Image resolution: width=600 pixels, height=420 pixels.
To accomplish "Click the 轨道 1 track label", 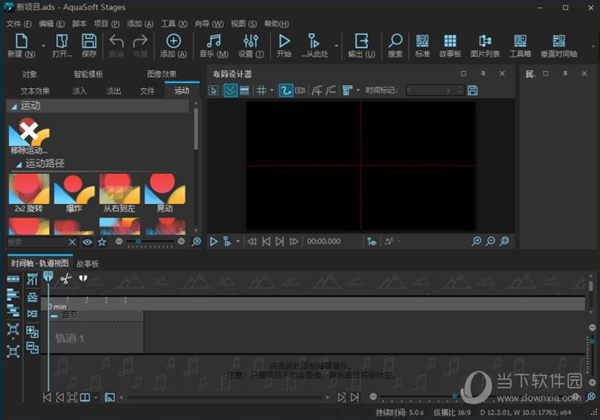I will (x=69, y=338).
